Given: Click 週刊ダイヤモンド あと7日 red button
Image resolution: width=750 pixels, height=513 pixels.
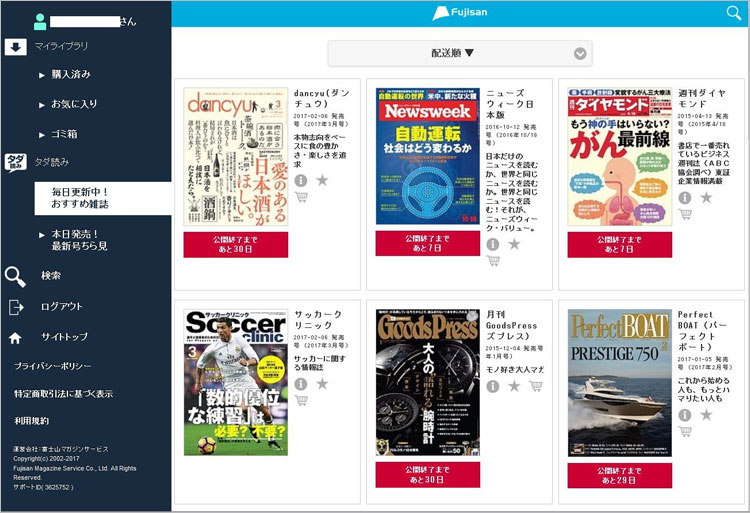Looking at the screenshot, I should [x=620, y=245].
